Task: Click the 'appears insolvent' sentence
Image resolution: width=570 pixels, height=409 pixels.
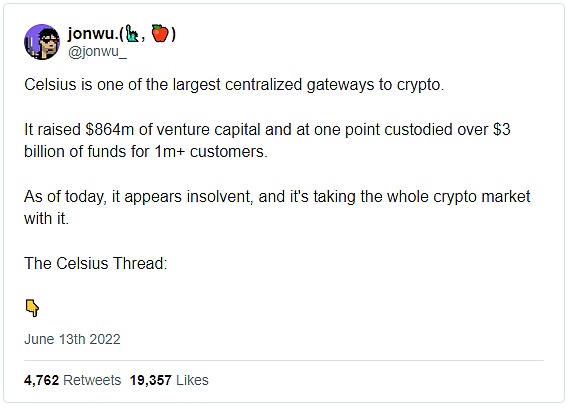Action: click(x=277, y=197)
